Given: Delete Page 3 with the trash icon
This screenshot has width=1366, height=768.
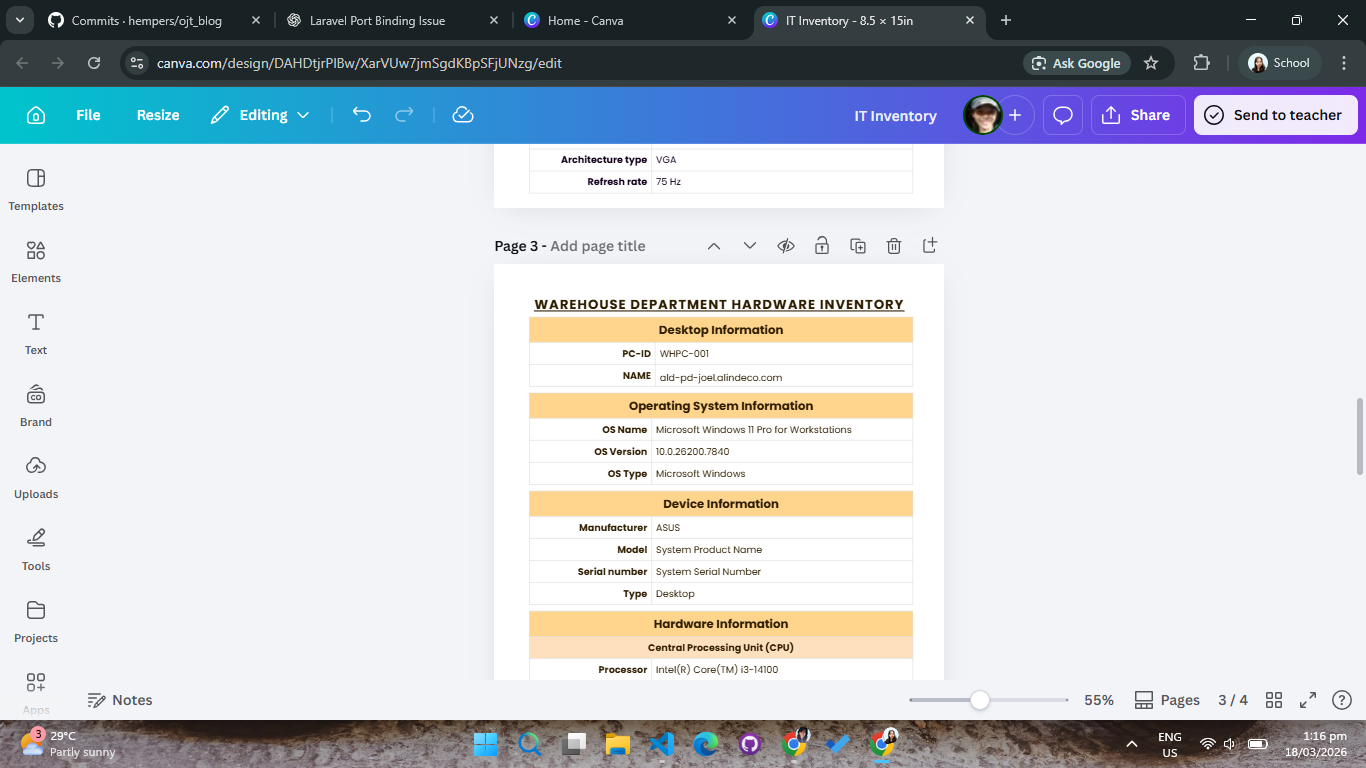Looking at the screenshot, I should click(894, 246).
